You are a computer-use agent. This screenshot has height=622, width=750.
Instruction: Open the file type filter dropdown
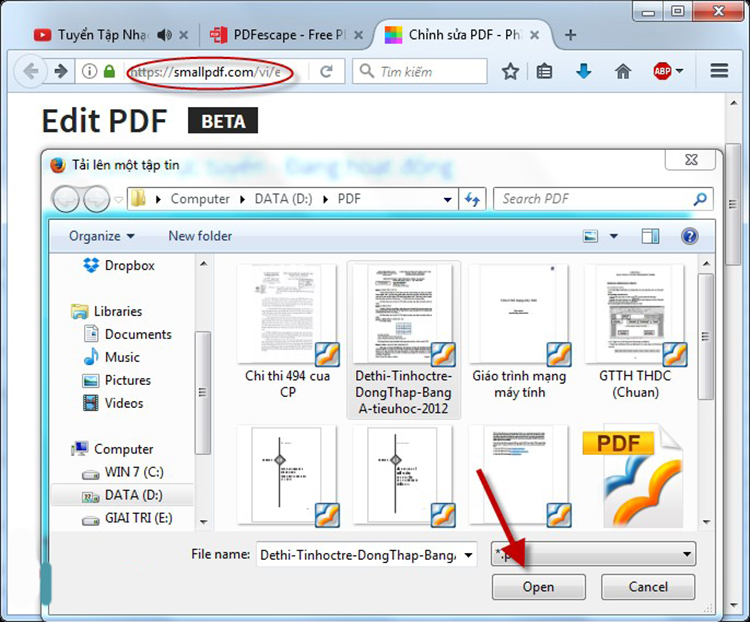[x=593, y=555]
